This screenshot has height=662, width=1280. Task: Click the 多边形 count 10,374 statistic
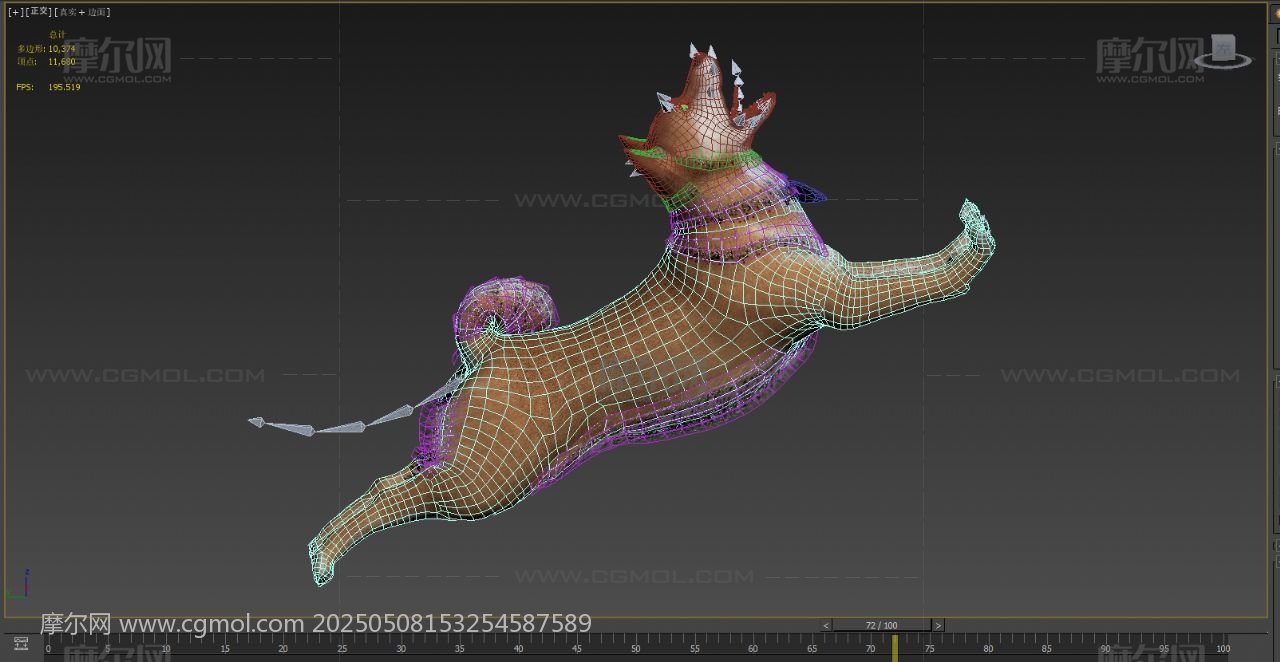coord(62,48)
